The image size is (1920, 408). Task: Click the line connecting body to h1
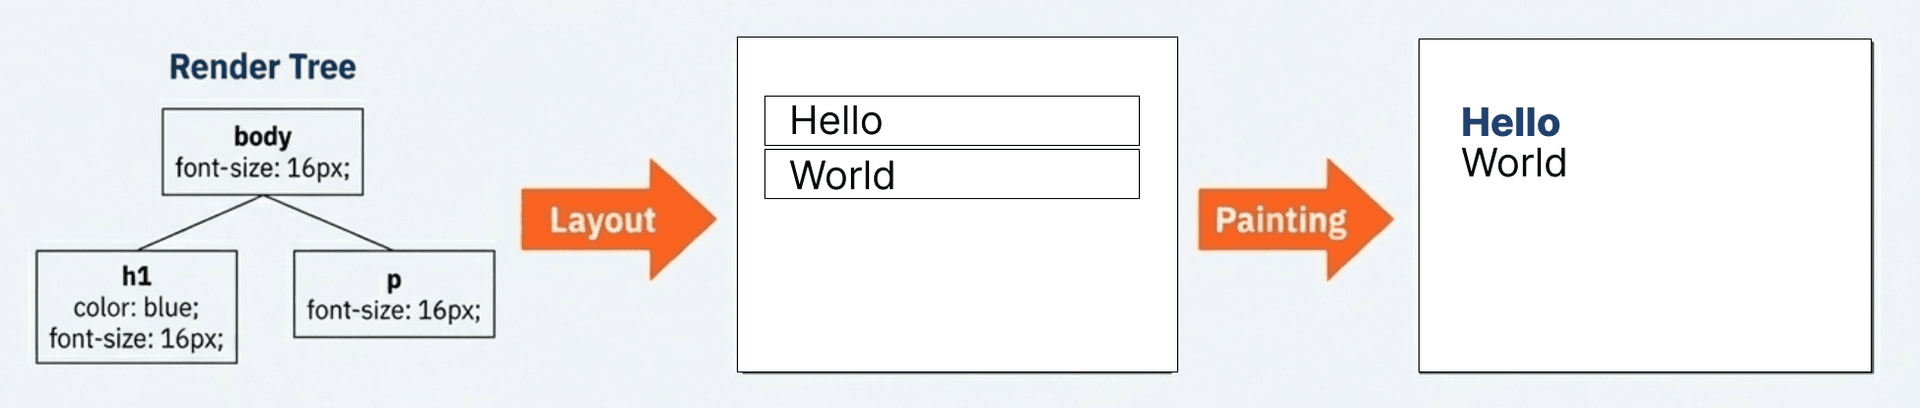200,222
